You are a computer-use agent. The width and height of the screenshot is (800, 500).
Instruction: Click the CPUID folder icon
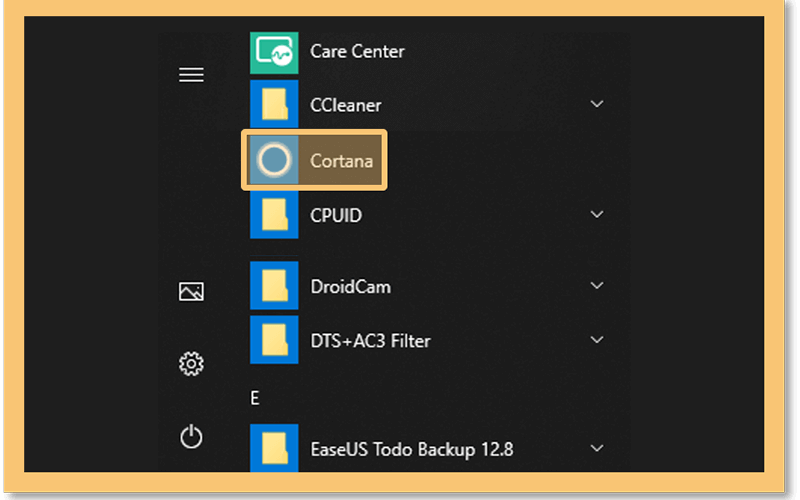click(x=274, y=214)
